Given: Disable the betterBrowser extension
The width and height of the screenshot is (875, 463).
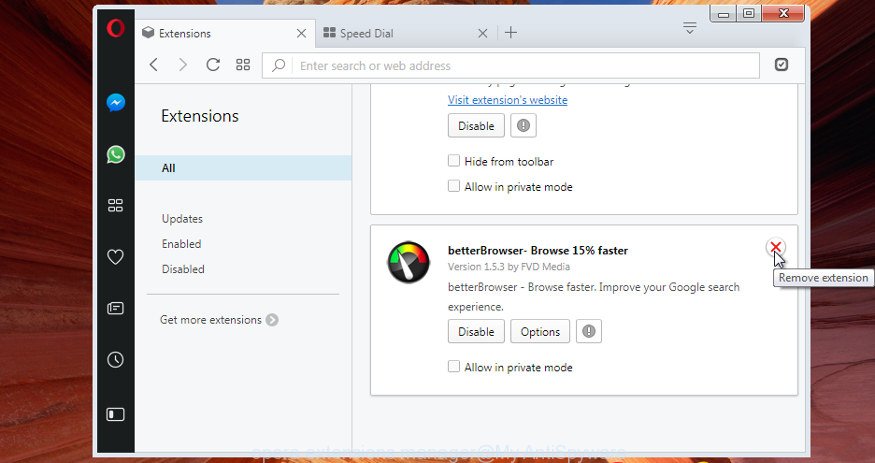Looking at the screenshot, I should tap(476, 331).
